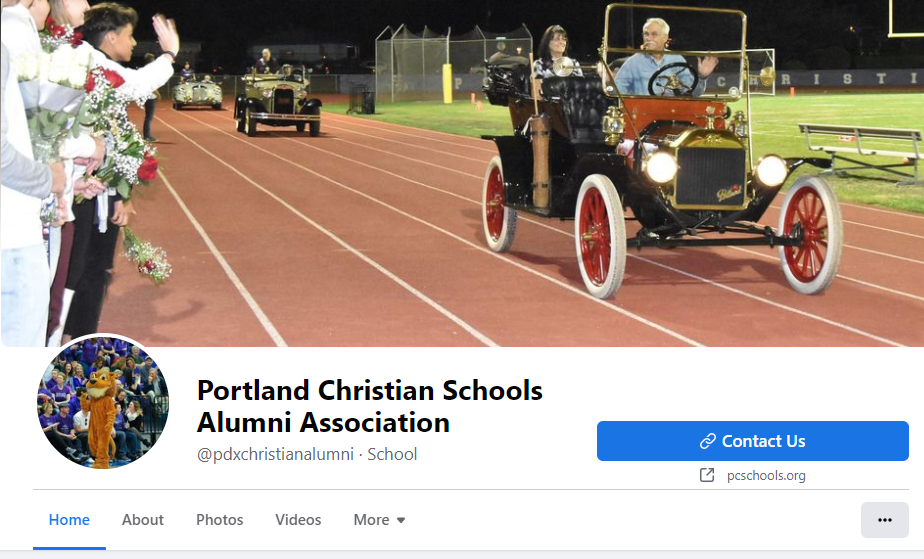Image resolution: width=924 pixels, height=559 pixels.
Task: Click the external link icon beside pcschools.org
Action: pyautogui.click(x=707, y=475)
